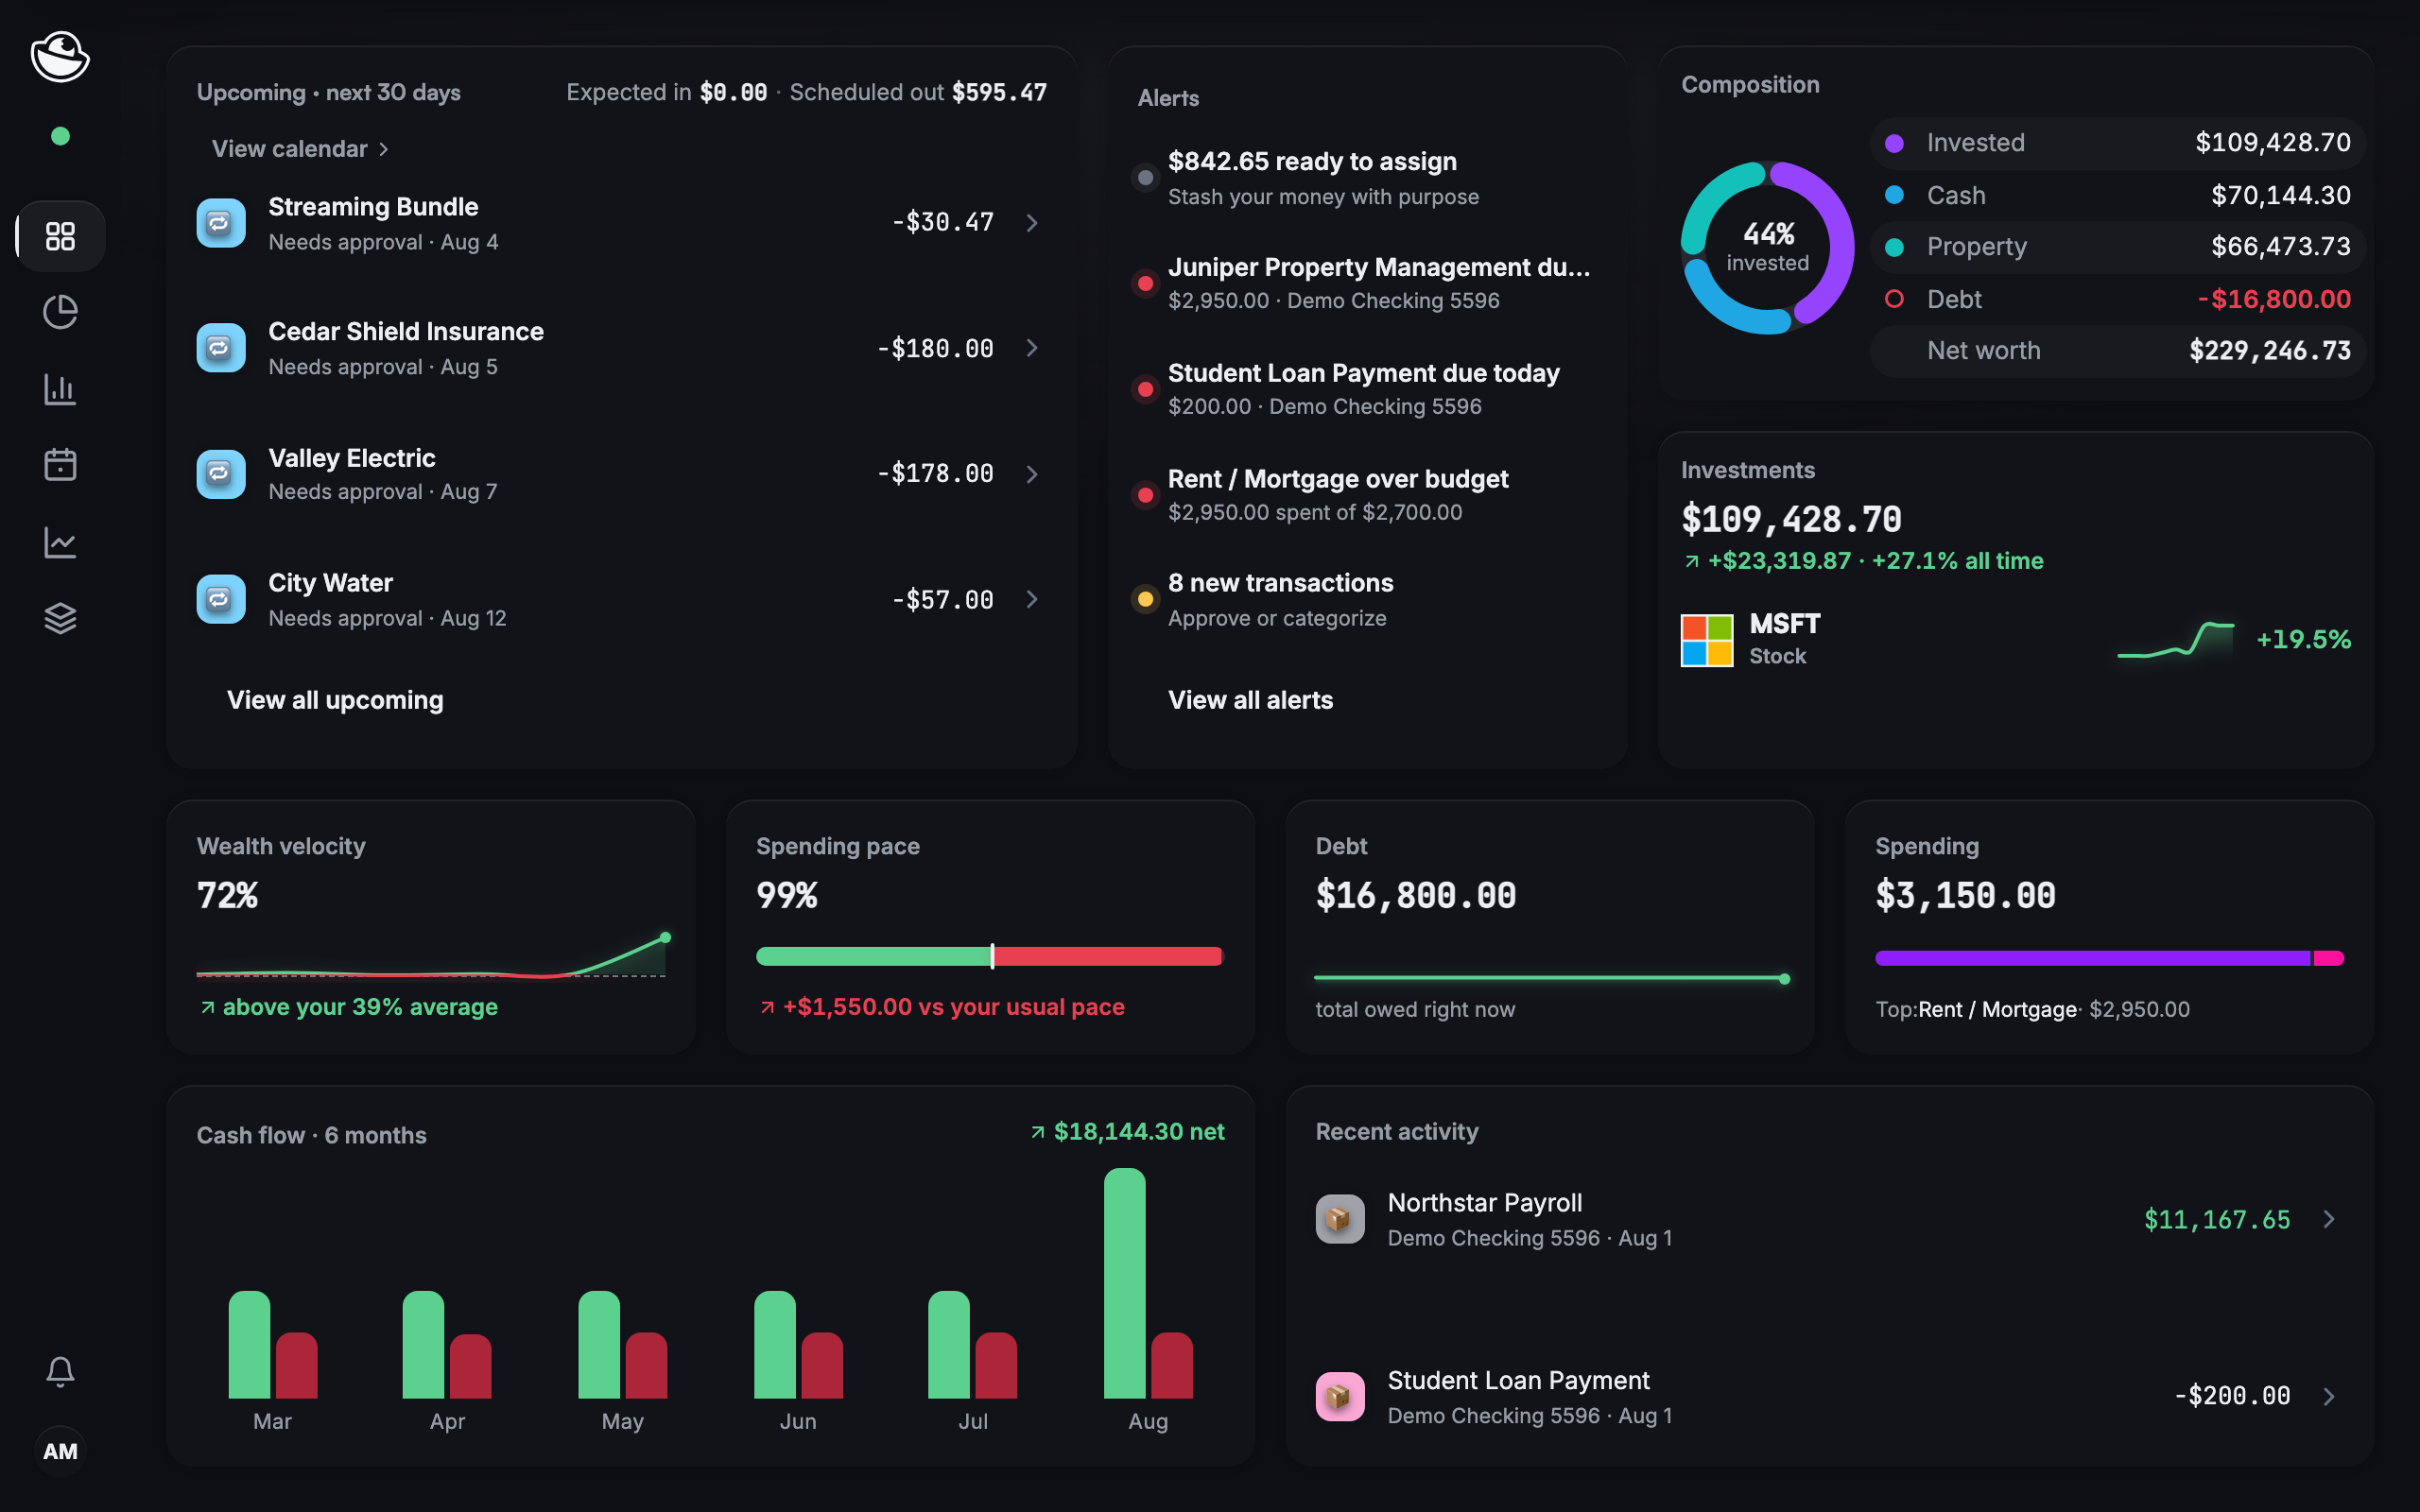
Task: Click View all alerts
Action: 1250,700
